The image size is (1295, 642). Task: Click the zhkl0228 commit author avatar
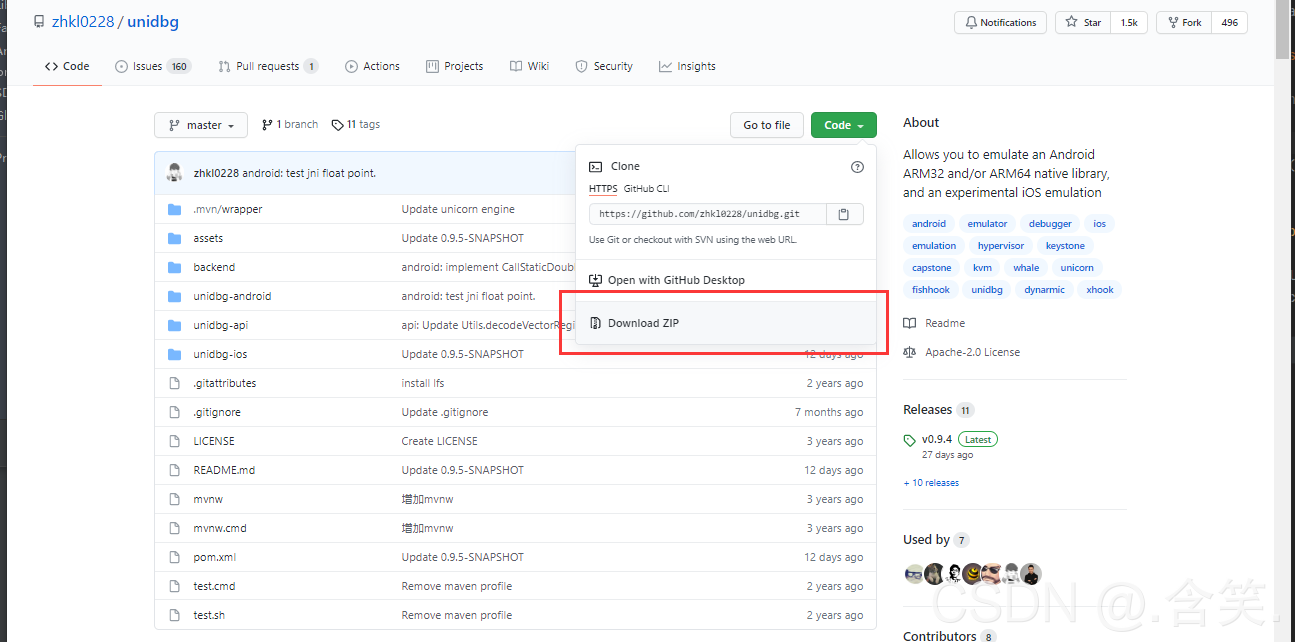click(175, 173)
